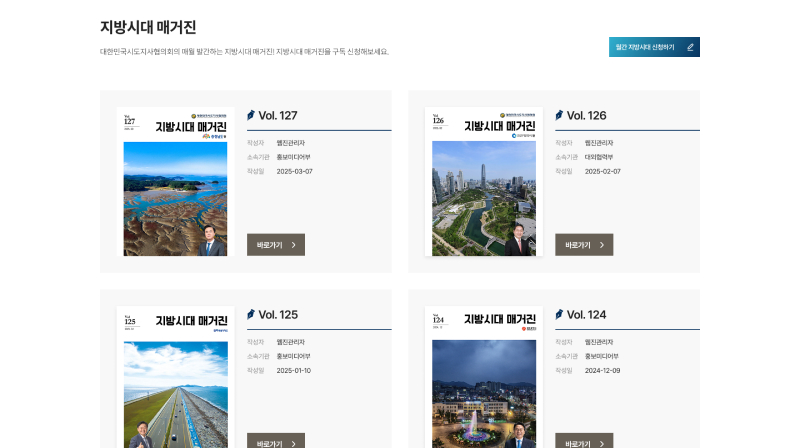800x448 pixels.
Task: Click the Vol. 127 title link
Action: (x=278, y=116)
